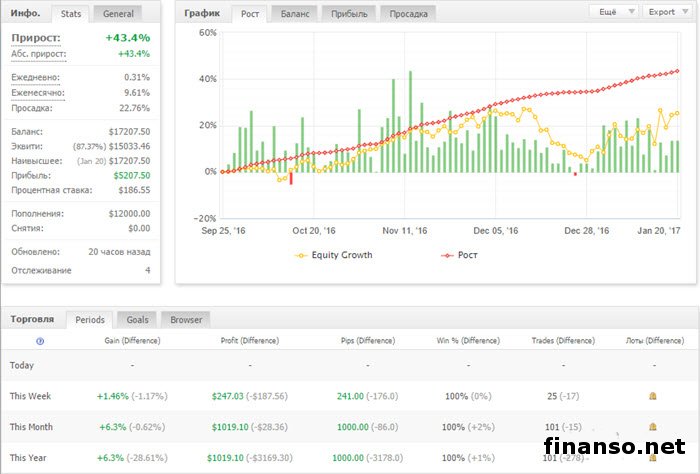Show the Прибыль chart tab
Screen dimensions: 700x474
click(350, 14)
